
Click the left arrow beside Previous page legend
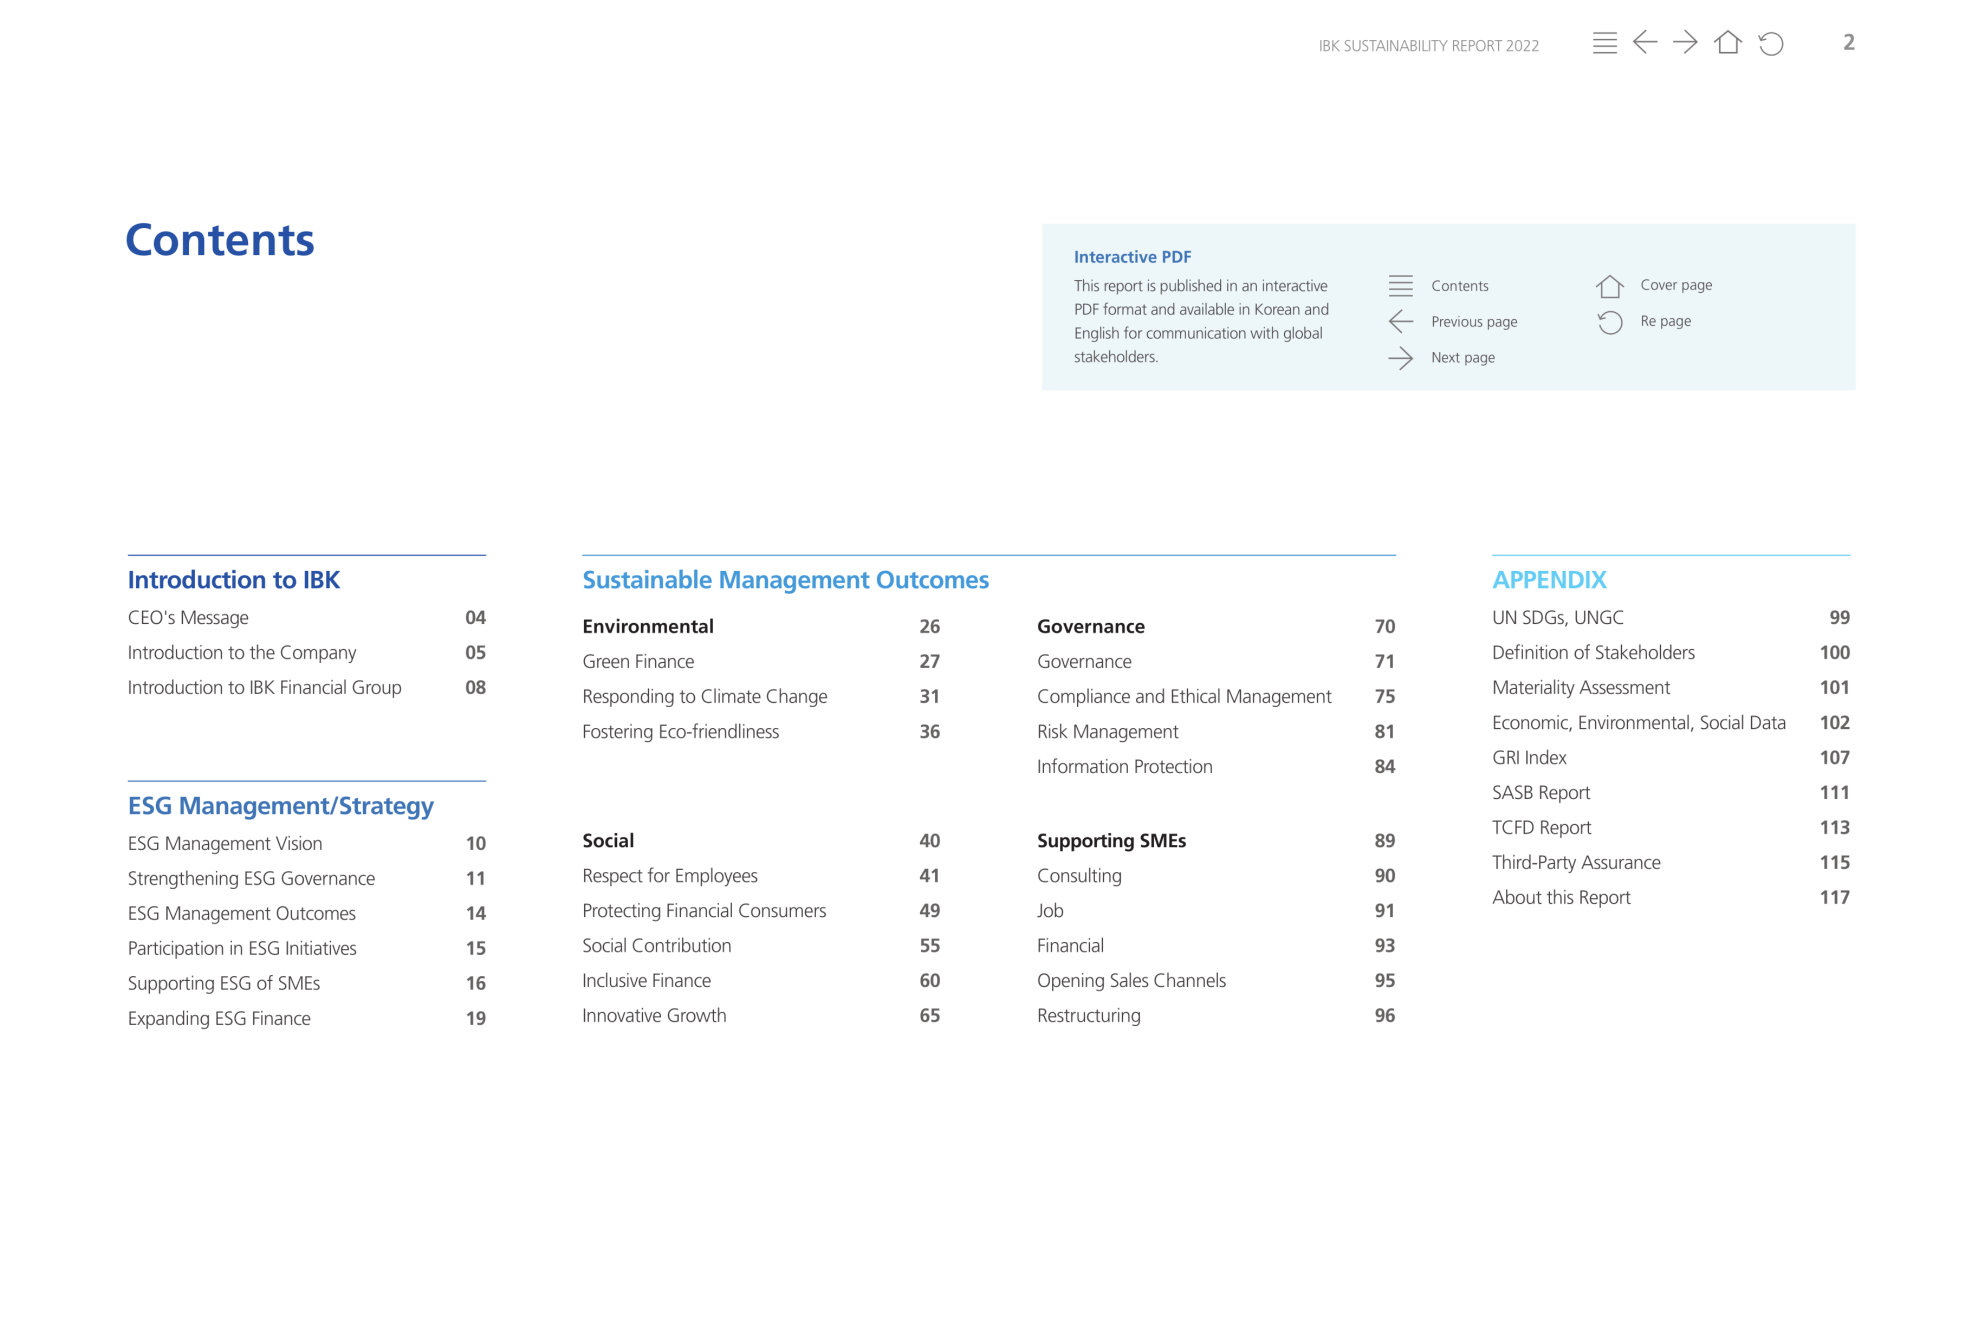(x=1400, y=322)
